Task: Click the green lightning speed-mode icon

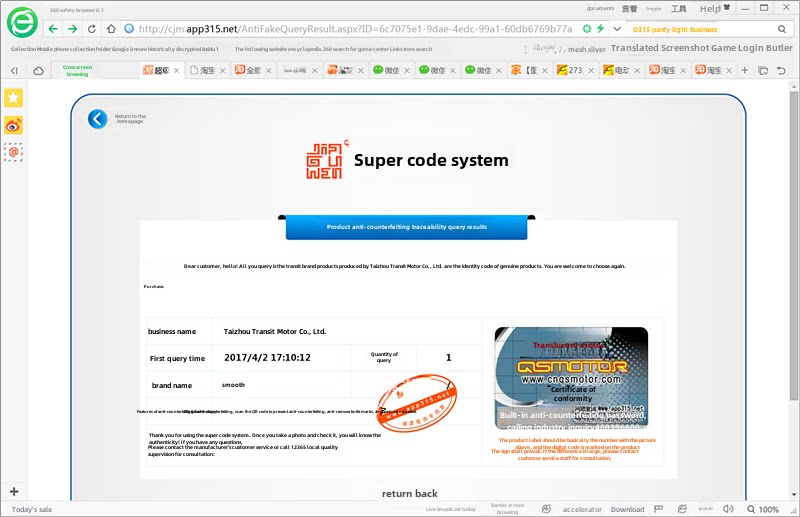Action: [x=601, y=29]
